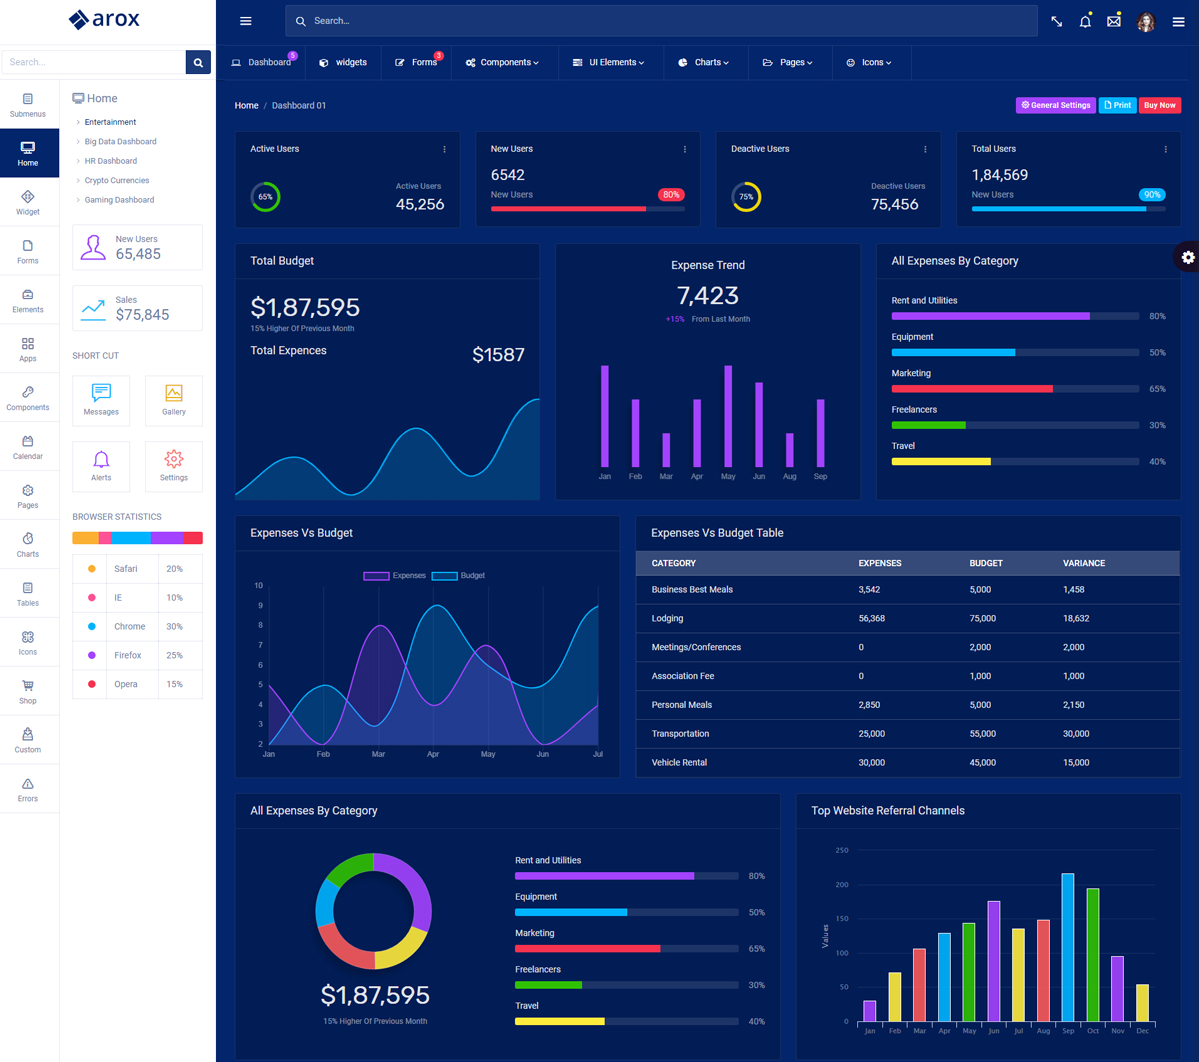Click the General Settings button
Screen dimensions: 1199x1062
click(x=1055, y=105)
